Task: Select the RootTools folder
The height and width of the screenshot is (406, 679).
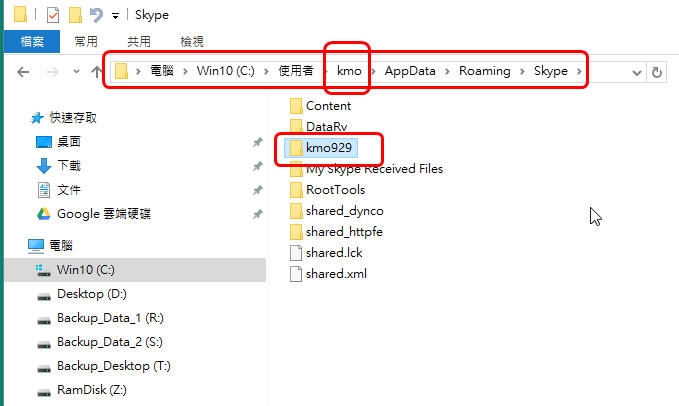Action: [x=336, y=190]
